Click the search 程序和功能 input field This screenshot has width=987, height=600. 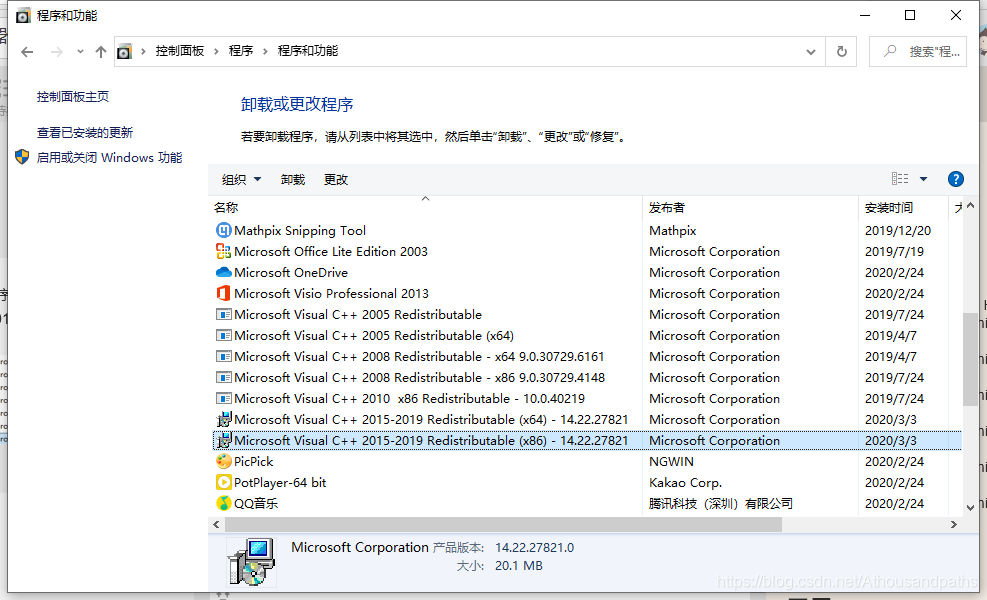tap(918, 52)
